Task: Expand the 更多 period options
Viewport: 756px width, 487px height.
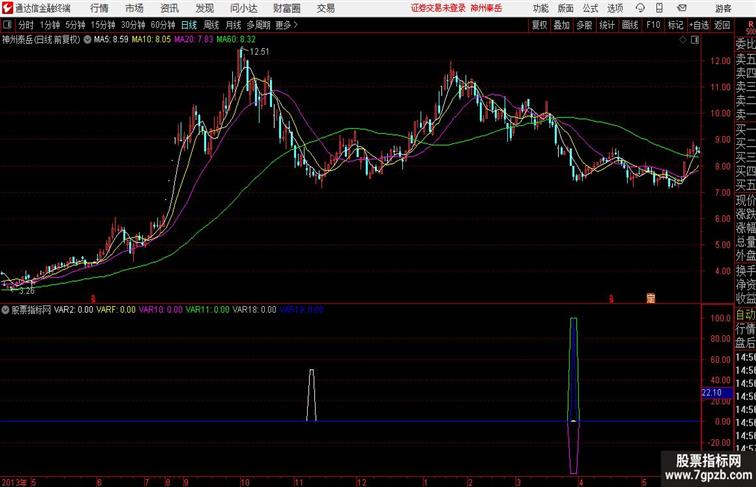Action: pos(286,25)
